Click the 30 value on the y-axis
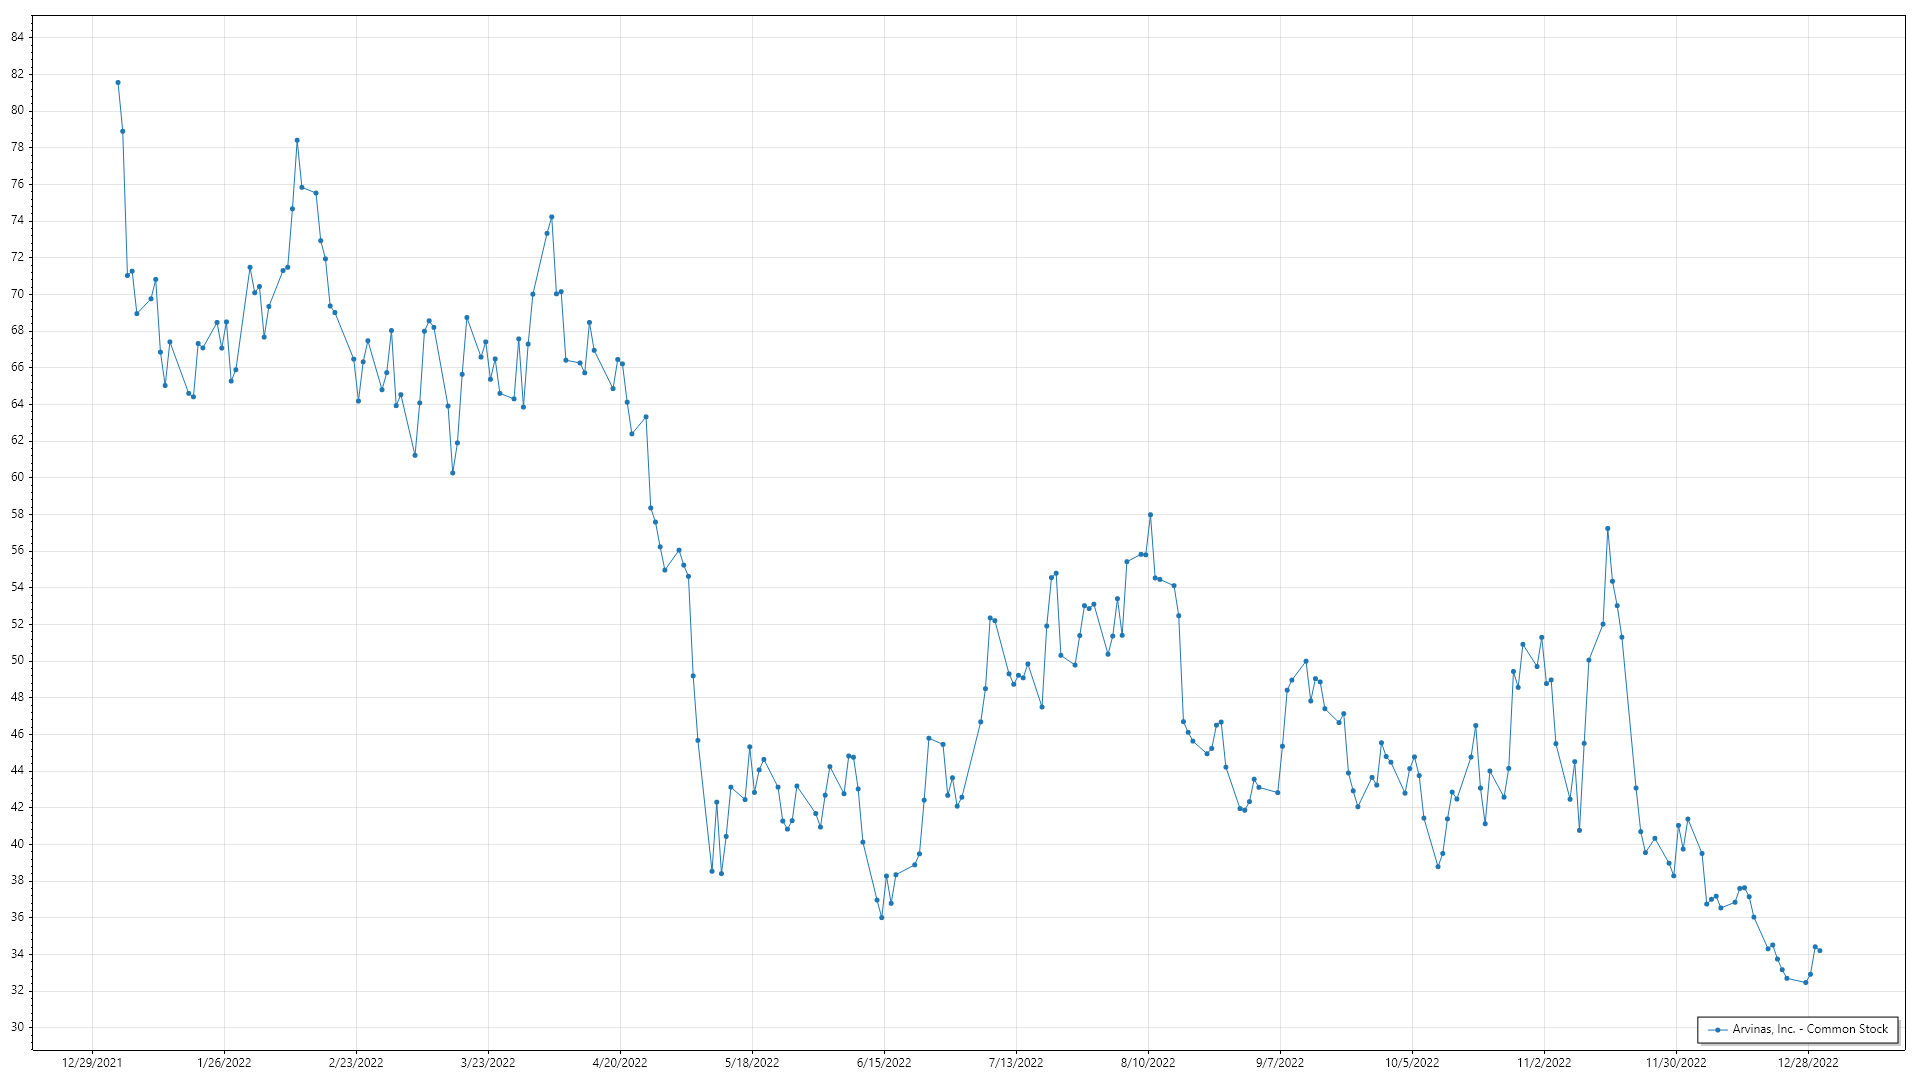The image size is (1920, 1080). [18, 1027]
